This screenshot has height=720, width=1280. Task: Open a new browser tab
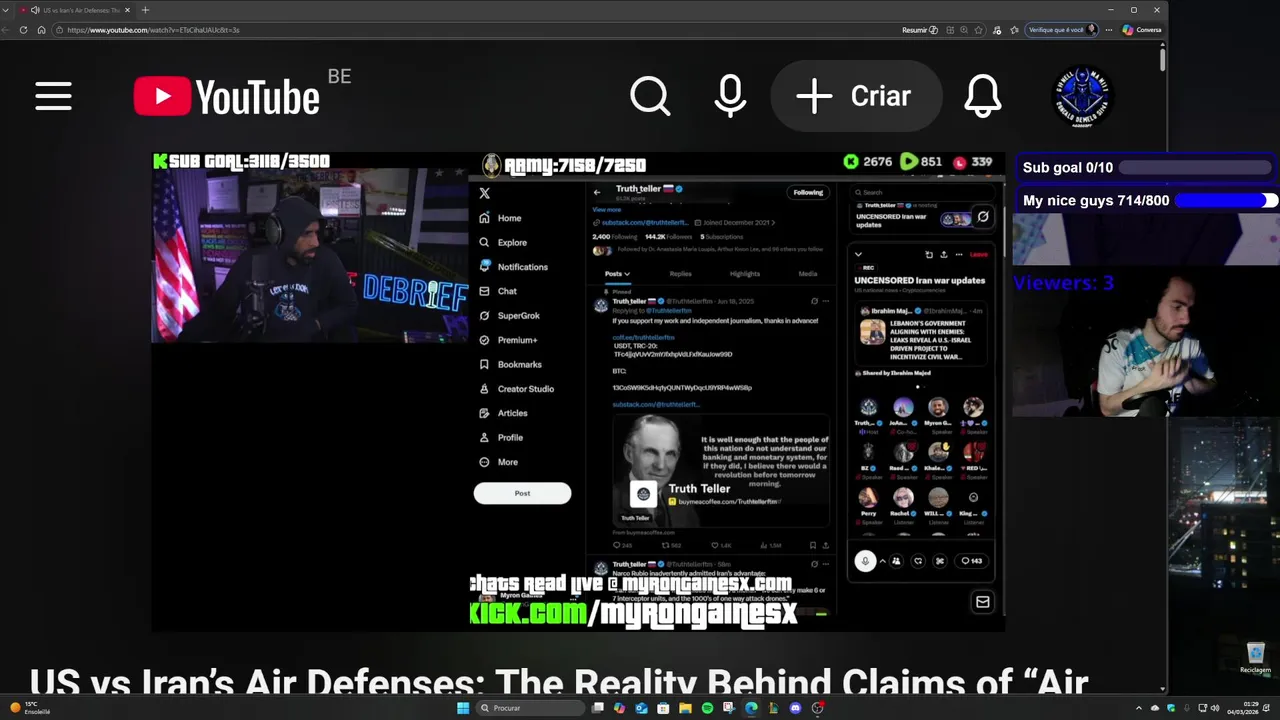point(145,10)
